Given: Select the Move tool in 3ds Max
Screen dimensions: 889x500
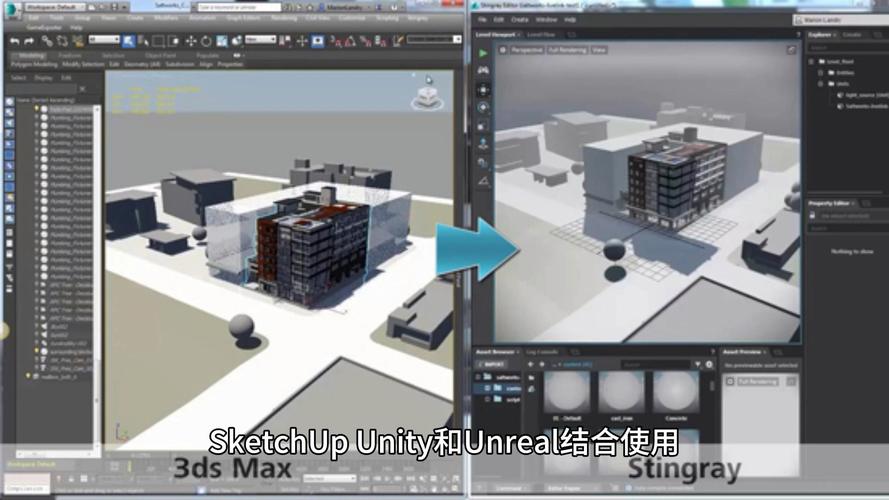Looking at the screenshot, I should pyautogui.click(x=191, y=41).
